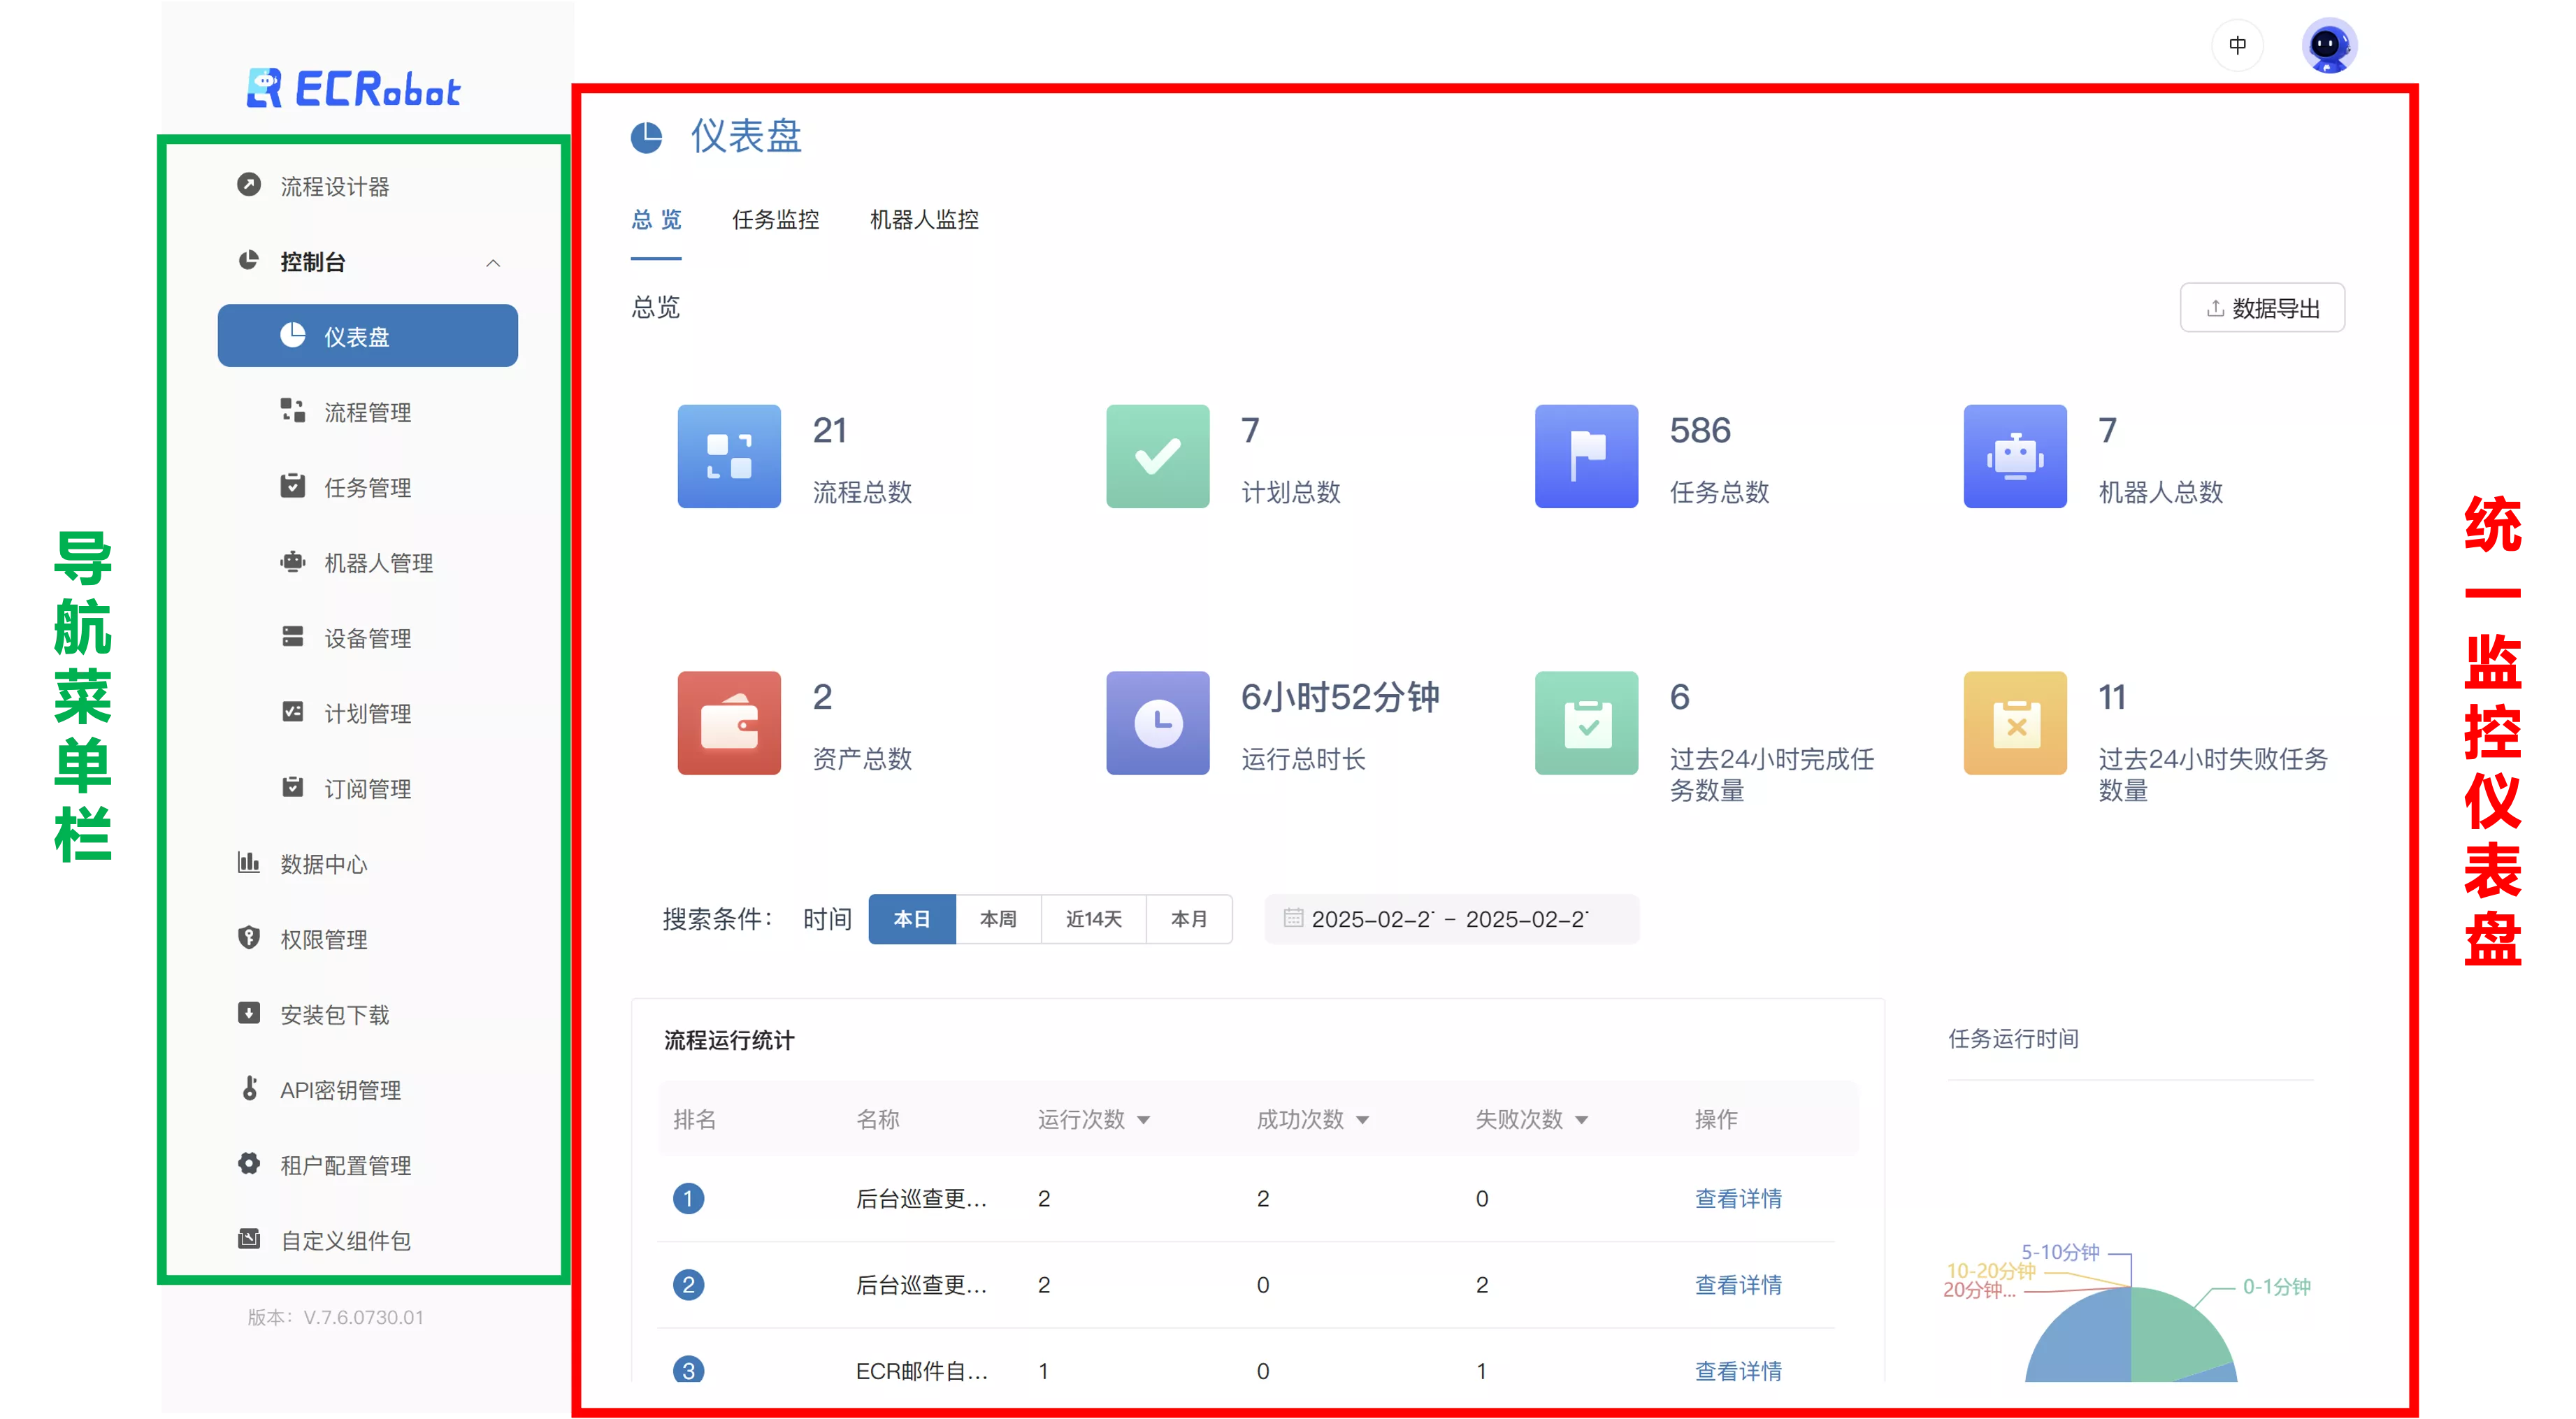Image resolution: width=2576 pixels, height=1419 pixels.
Task: Click the 数据导出 button
Action: point(2262,308)
